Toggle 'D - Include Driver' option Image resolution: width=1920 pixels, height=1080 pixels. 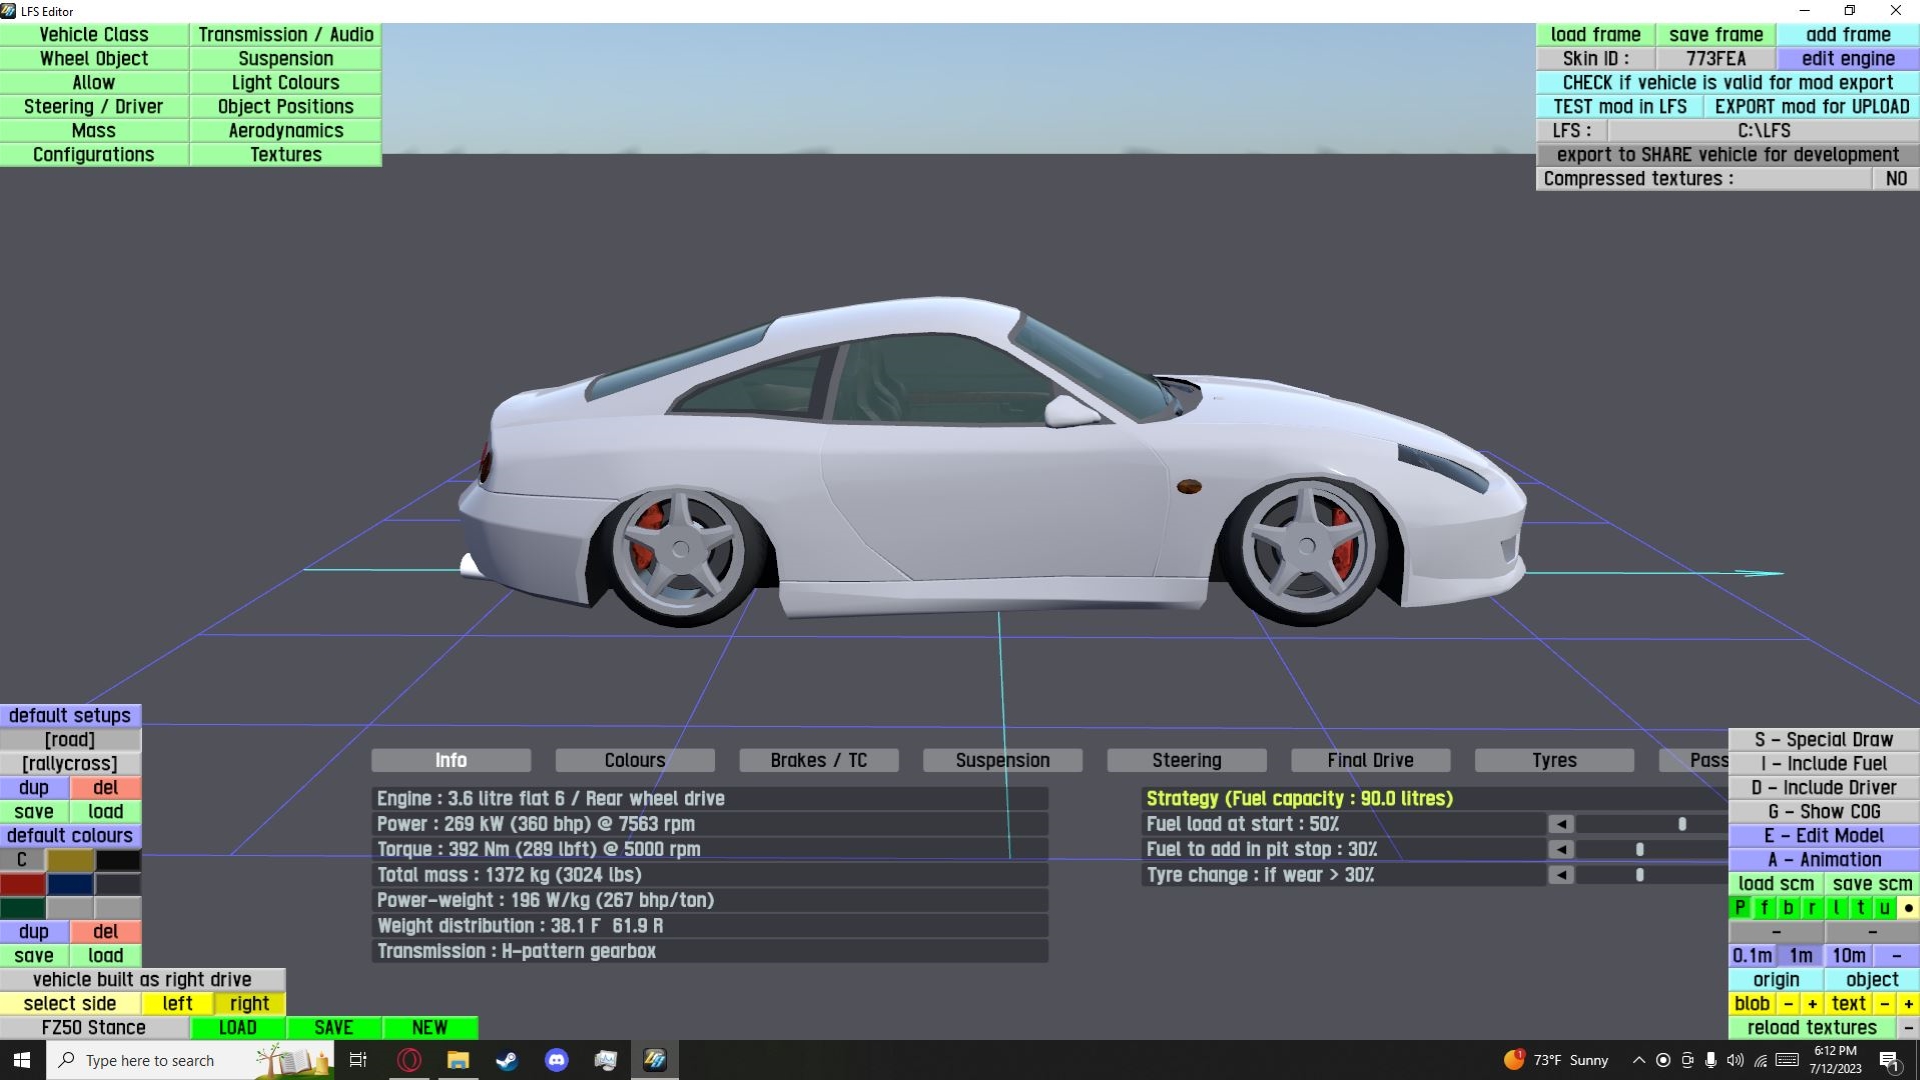point(1823,788)
